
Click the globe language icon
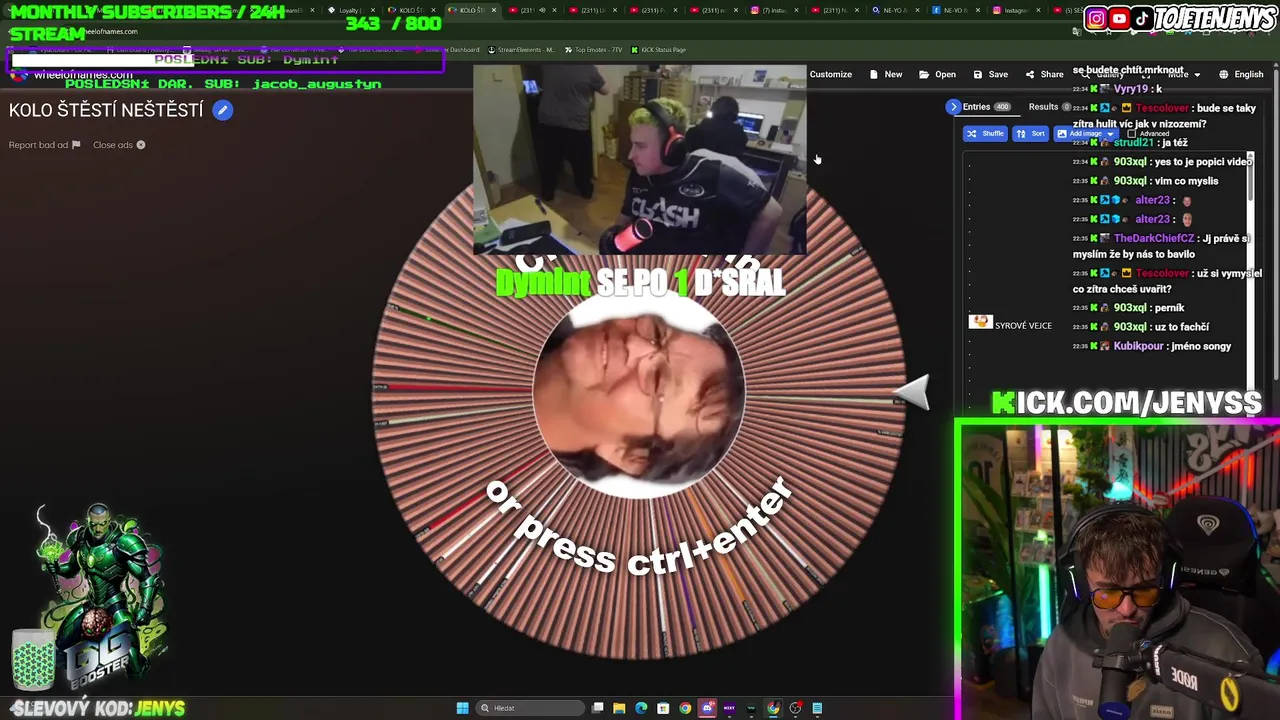[1223, 74]
